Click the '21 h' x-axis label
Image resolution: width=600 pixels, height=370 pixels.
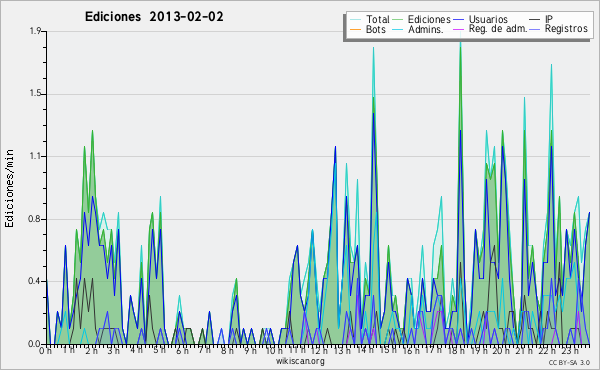[x=523, y=350]
